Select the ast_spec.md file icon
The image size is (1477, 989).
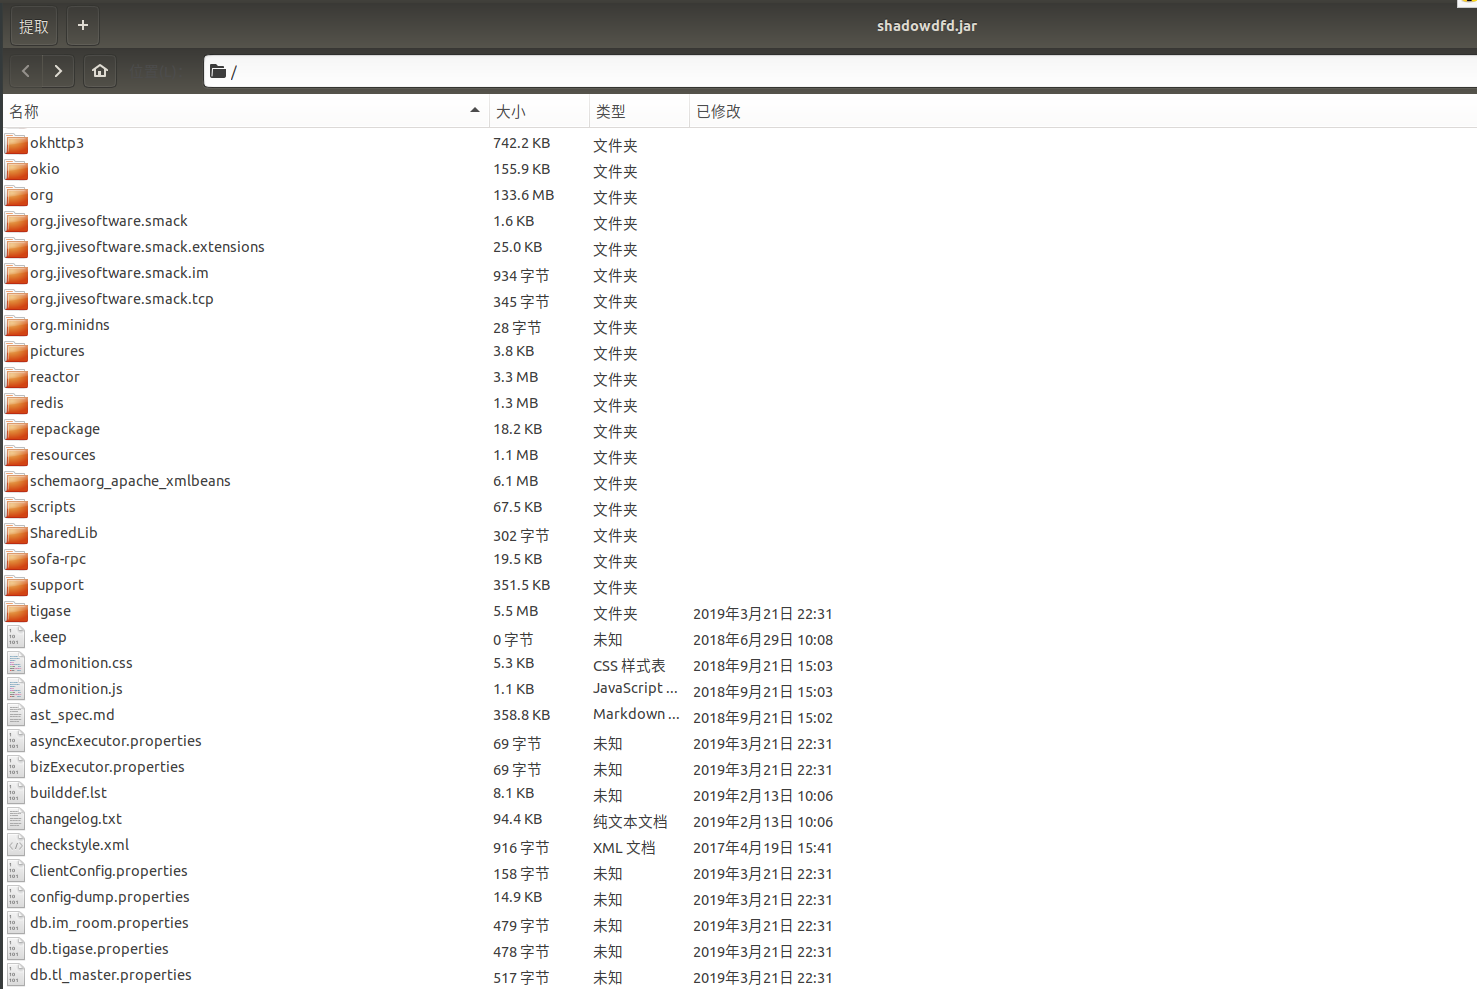[x=15, y=715]
